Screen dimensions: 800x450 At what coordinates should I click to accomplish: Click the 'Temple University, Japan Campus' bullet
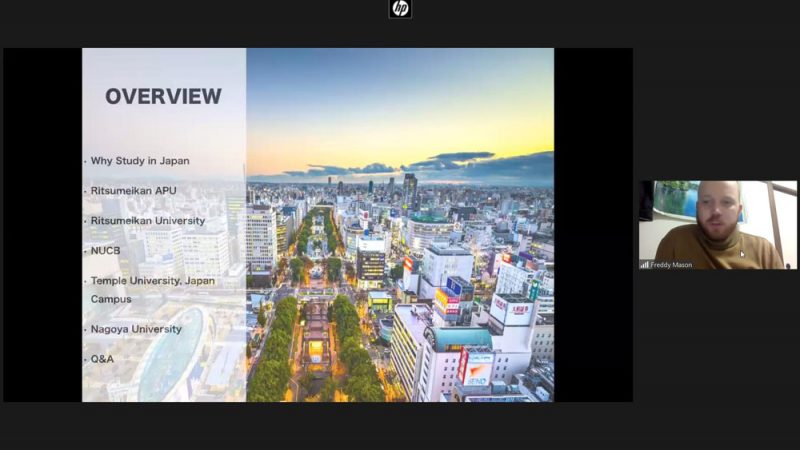[152, 290]
